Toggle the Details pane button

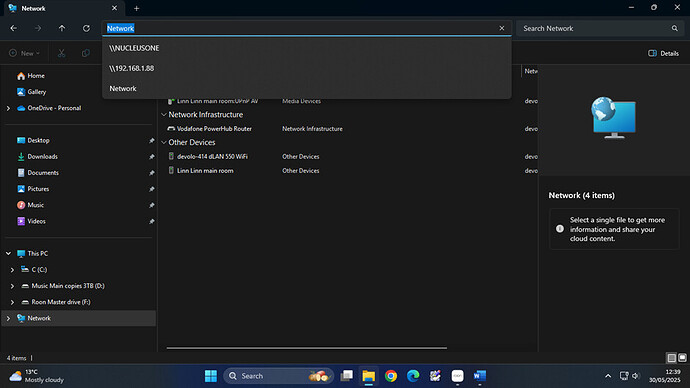pos(663,53)
